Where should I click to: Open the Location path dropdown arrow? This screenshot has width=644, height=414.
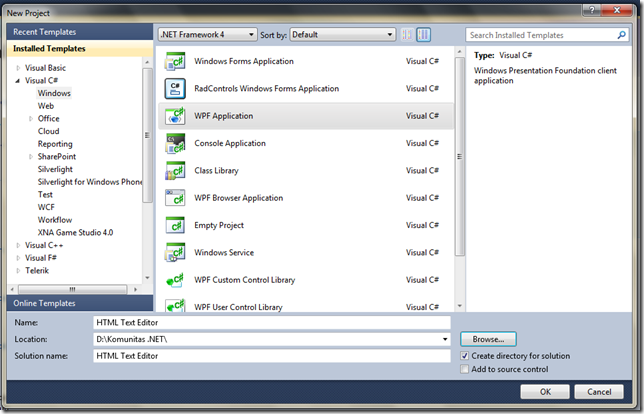coord(445,339)
